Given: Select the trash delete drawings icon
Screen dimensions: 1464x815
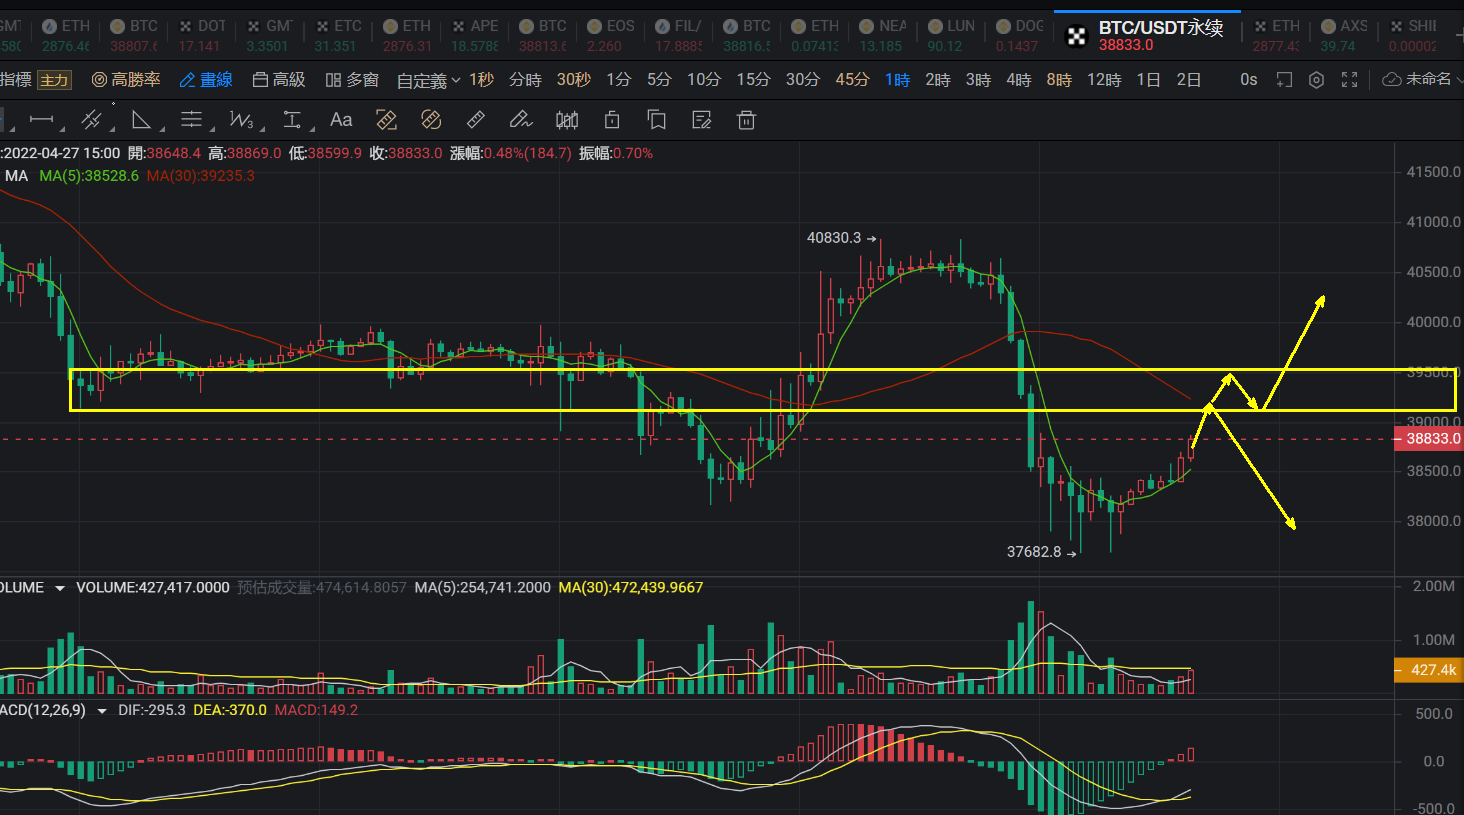Looking at the screenshot, I should pyautogui.click(x=746, y=121).
